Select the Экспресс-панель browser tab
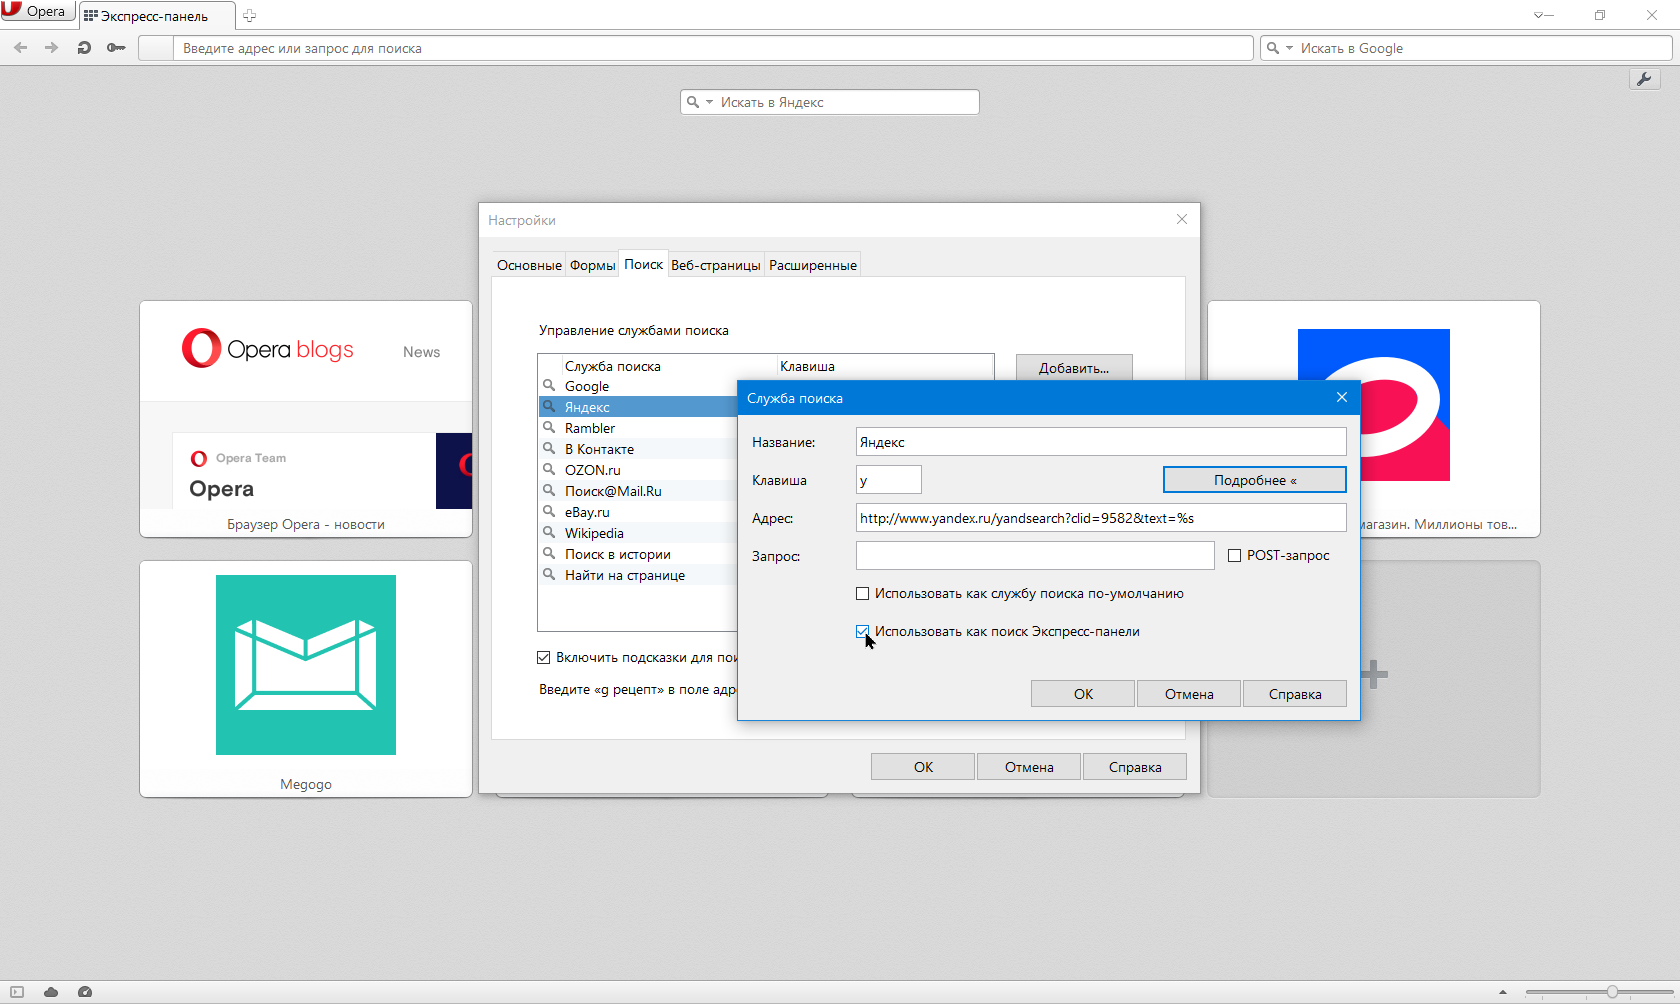The width and height of the screenshot is (1680, 1004). (x=155, y=16)
